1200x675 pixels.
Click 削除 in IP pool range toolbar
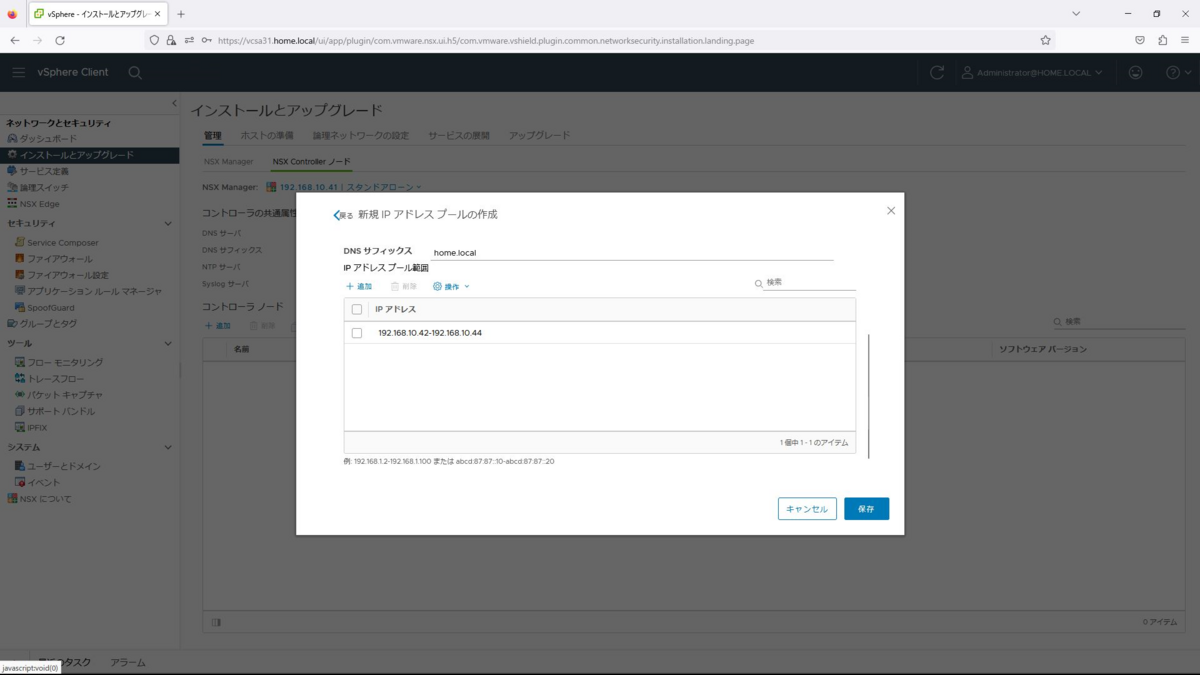click(404, 286)
